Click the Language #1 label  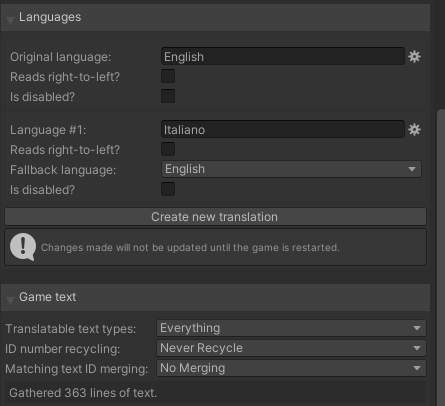point(48,130)
